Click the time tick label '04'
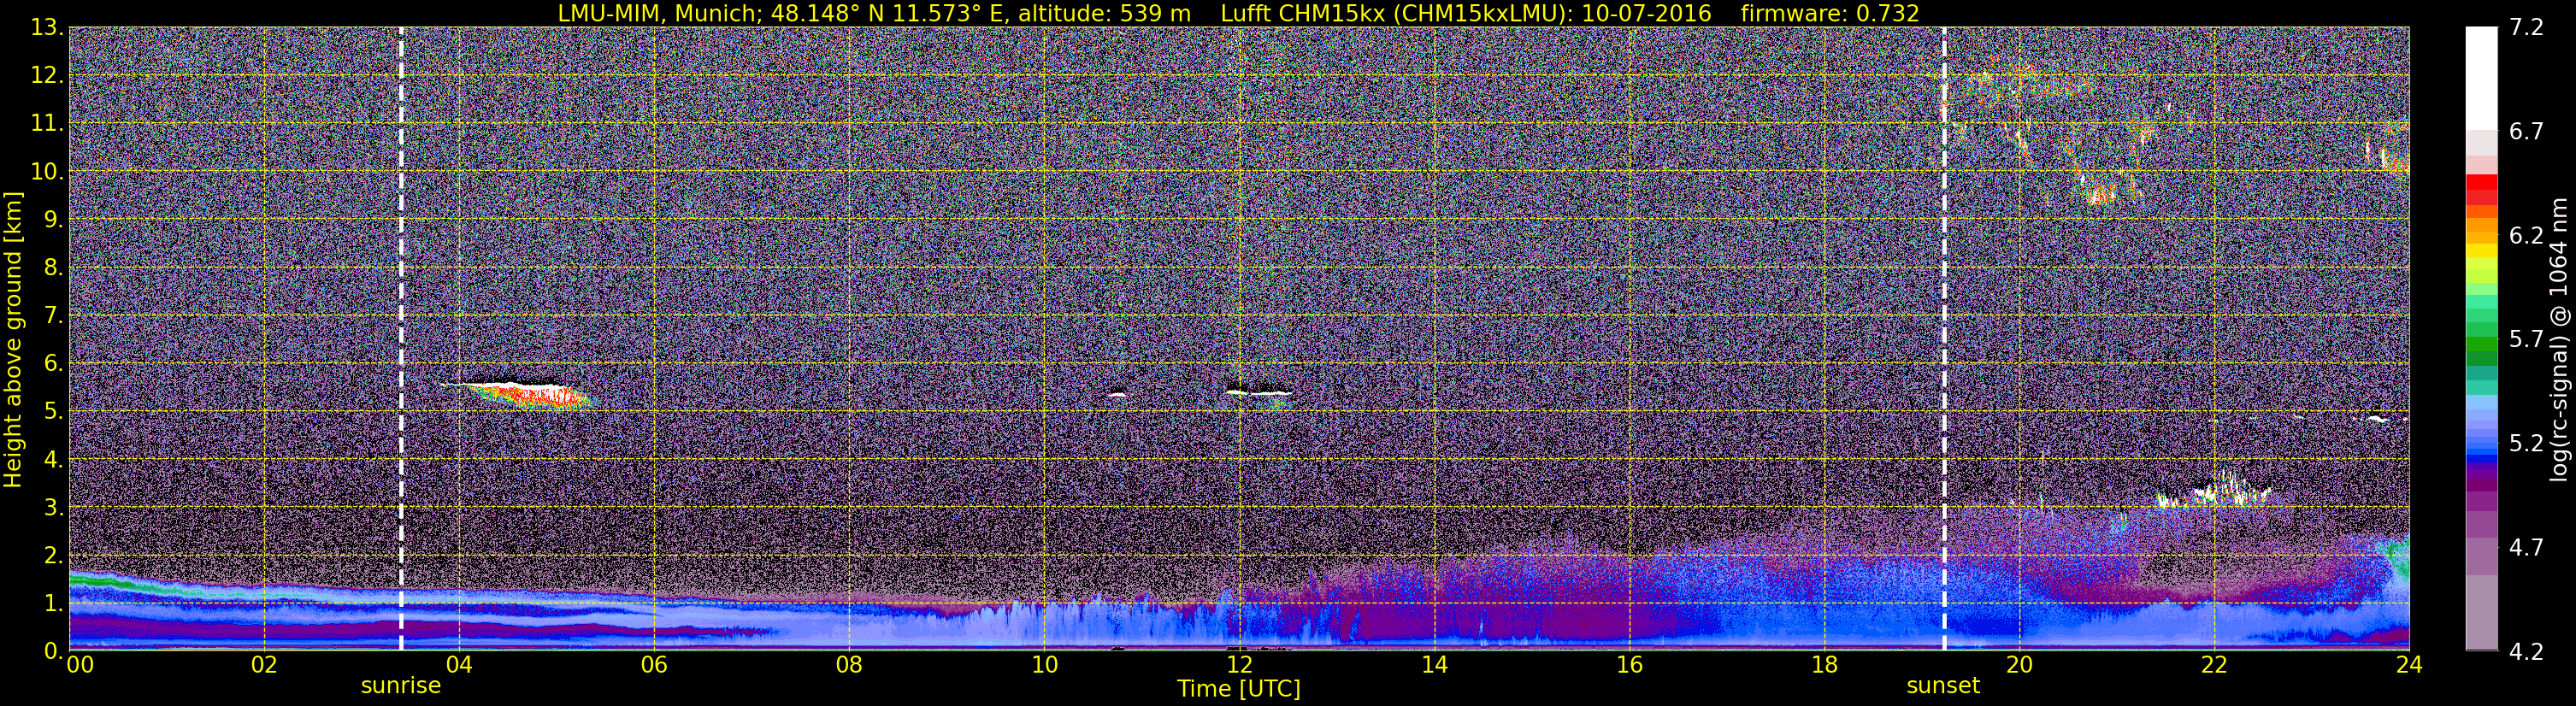Viewport: 2576px width, 706px height. click(x=458, y=665)
